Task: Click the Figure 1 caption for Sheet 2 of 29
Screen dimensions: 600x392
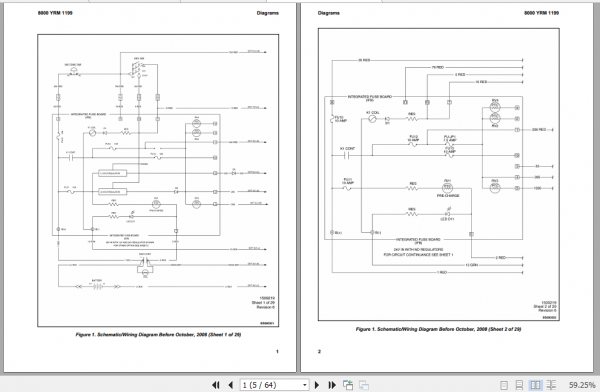Action: coord(439,329)
